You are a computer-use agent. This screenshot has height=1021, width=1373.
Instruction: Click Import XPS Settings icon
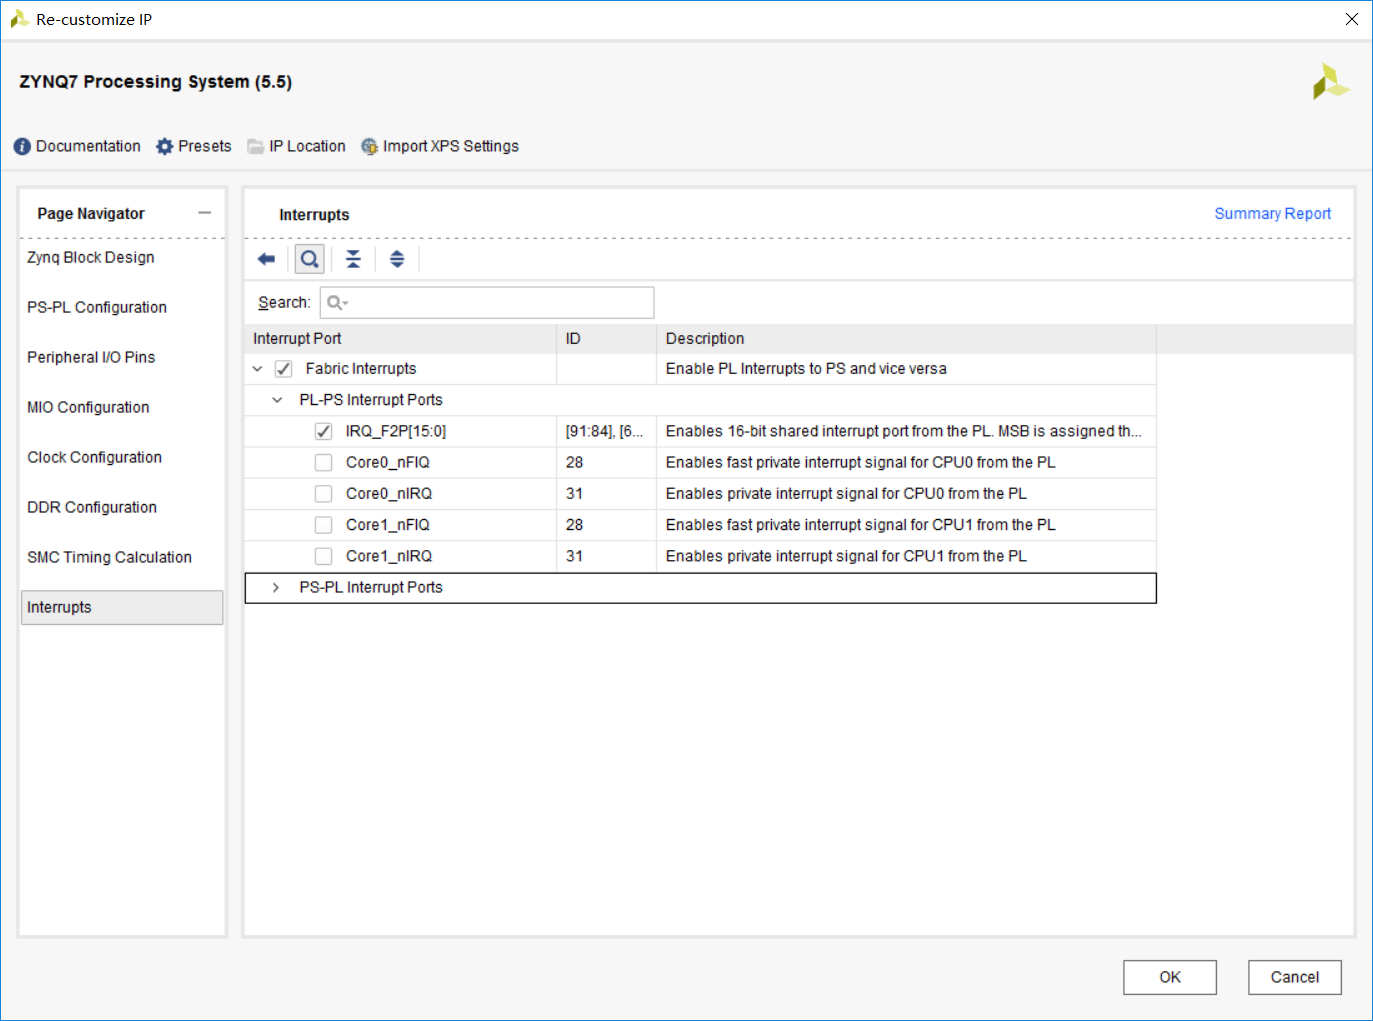(370, 147)
